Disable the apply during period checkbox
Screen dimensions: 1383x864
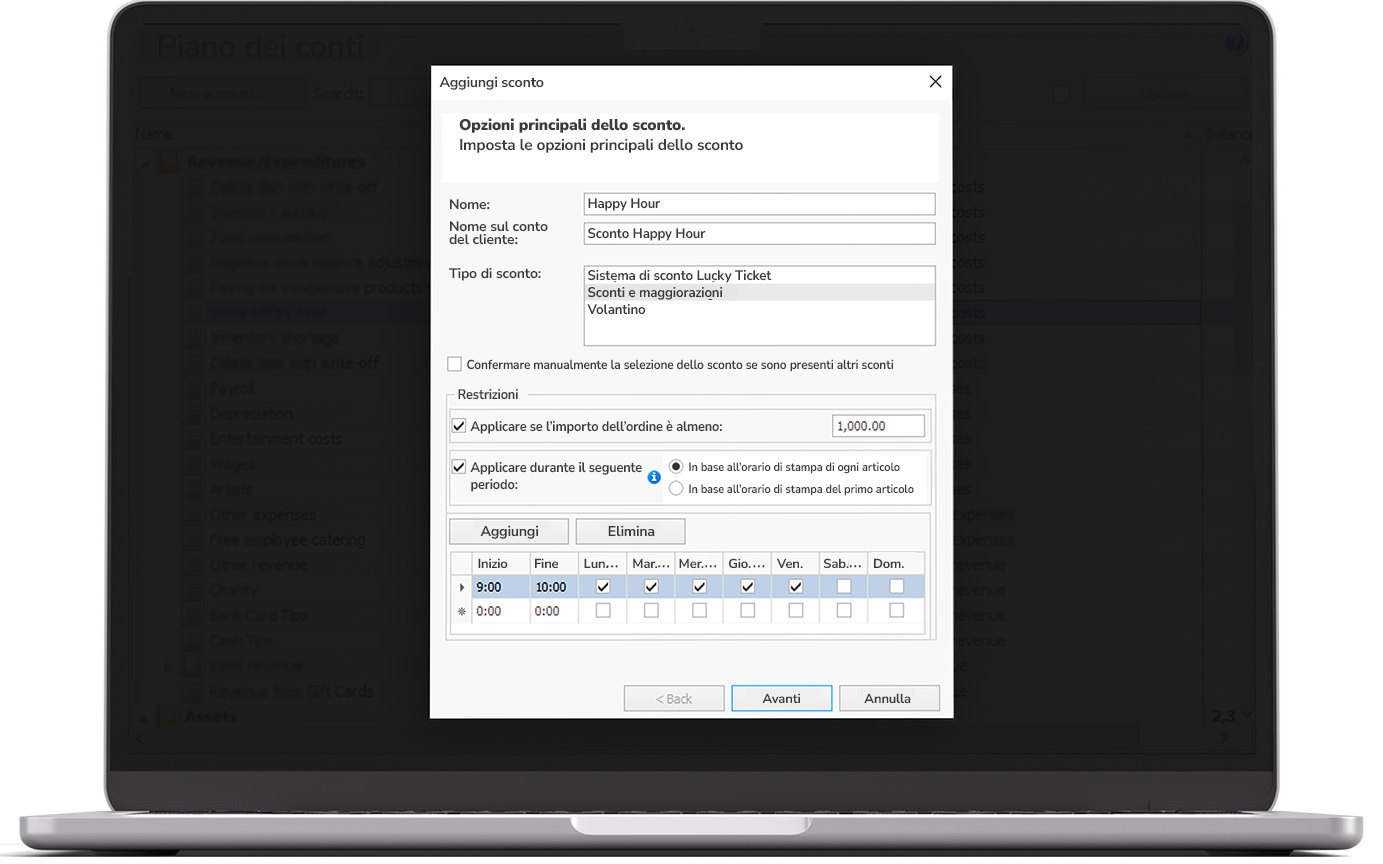click(x=459, y=467)
